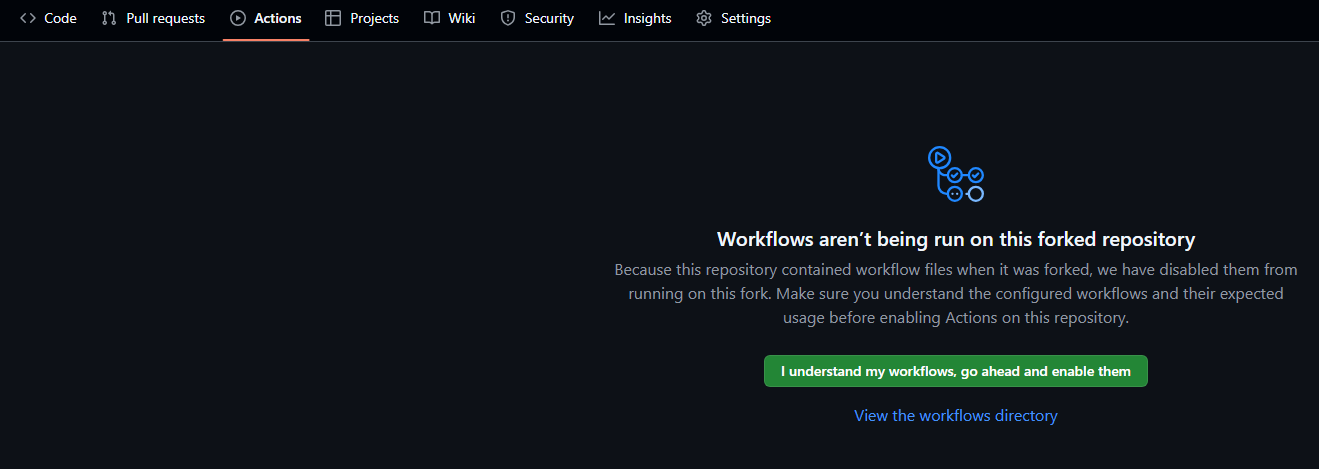Select the Actions tab label
This screenshot has width=1319, height=469.
click(x=278, y=18)
